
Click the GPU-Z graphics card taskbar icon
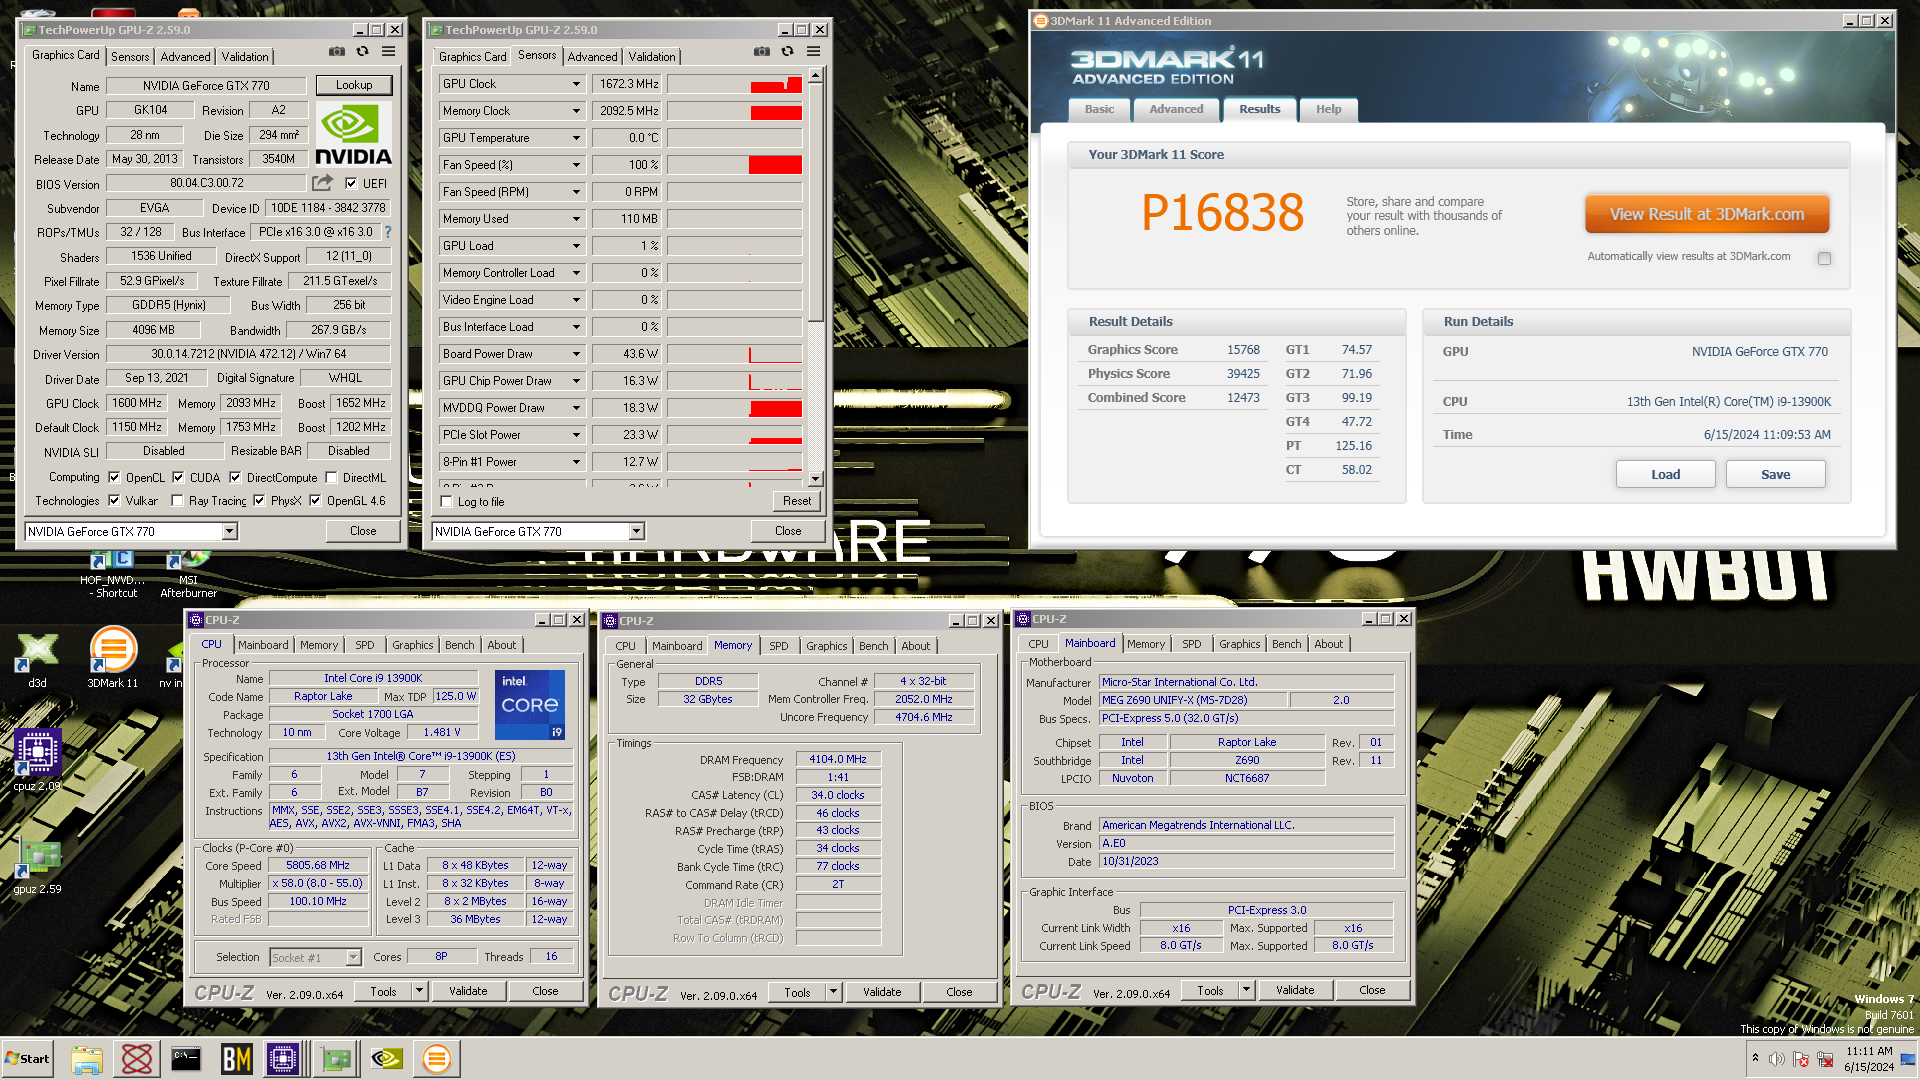click(x=336, y=1059)
